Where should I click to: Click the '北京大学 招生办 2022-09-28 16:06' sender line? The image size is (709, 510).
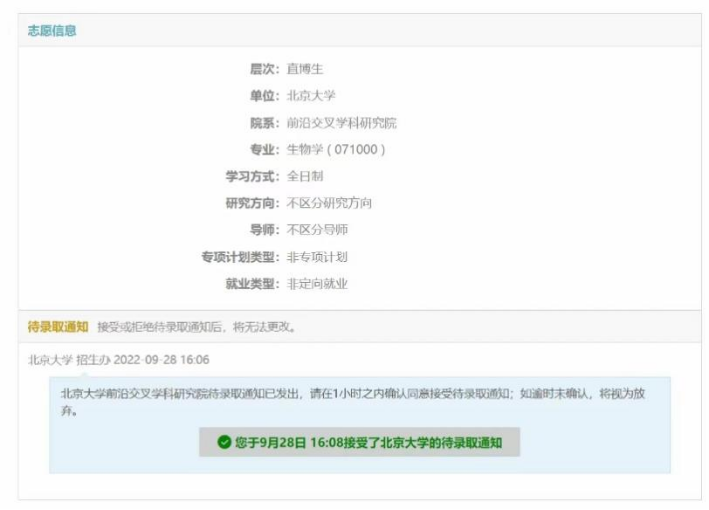pyautogui.click(x=119, y=360)
